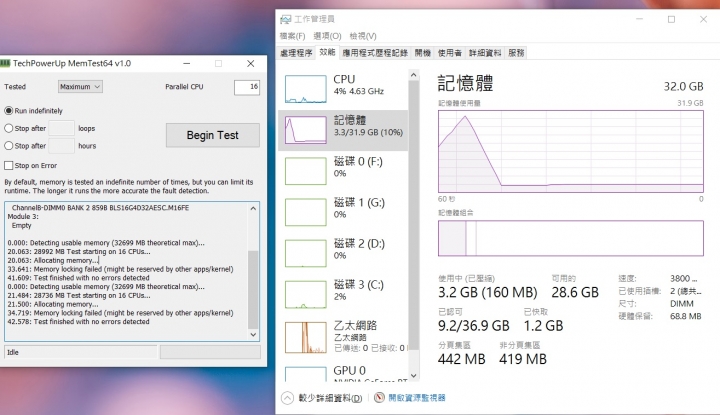Click the MemTest64 title bar app icon

coord(5,63)
